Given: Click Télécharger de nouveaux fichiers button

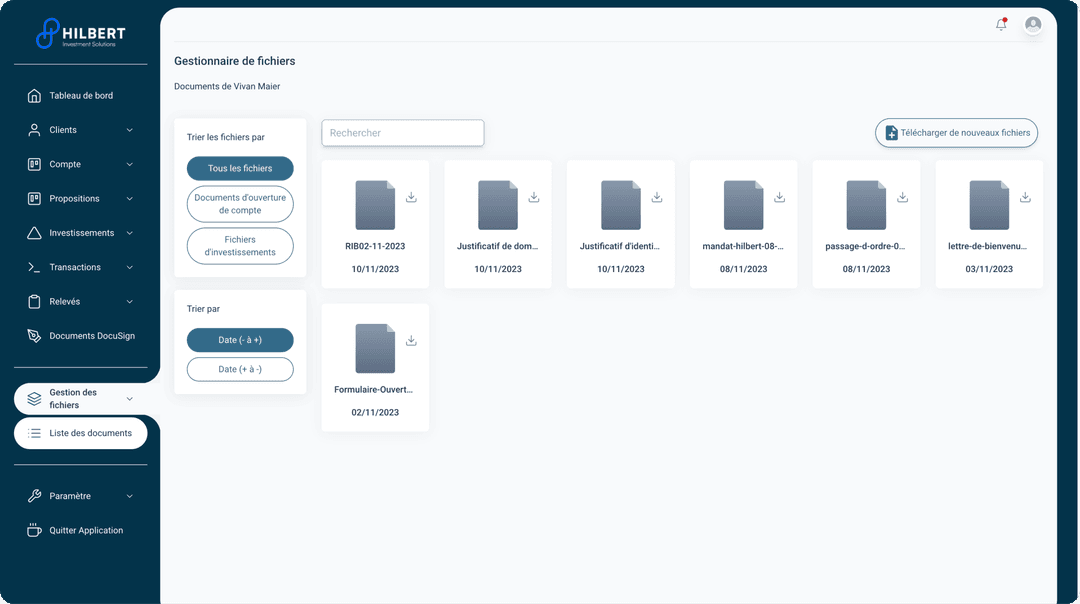Looking at the screenshot, I should [956, 133].
